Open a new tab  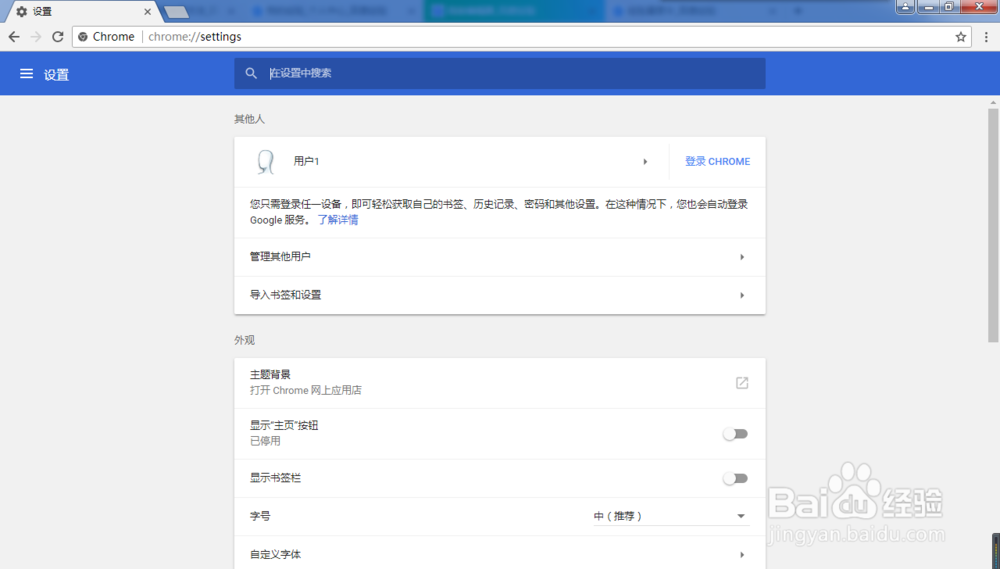[176, 11]
